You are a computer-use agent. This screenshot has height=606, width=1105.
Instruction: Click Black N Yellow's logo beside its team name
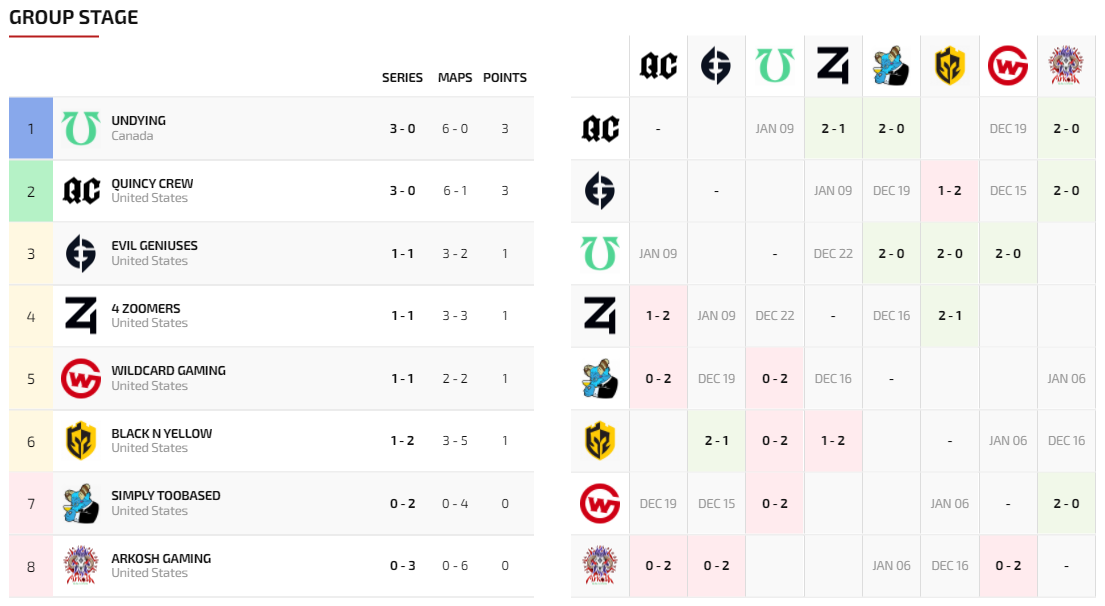click(81, 440)
